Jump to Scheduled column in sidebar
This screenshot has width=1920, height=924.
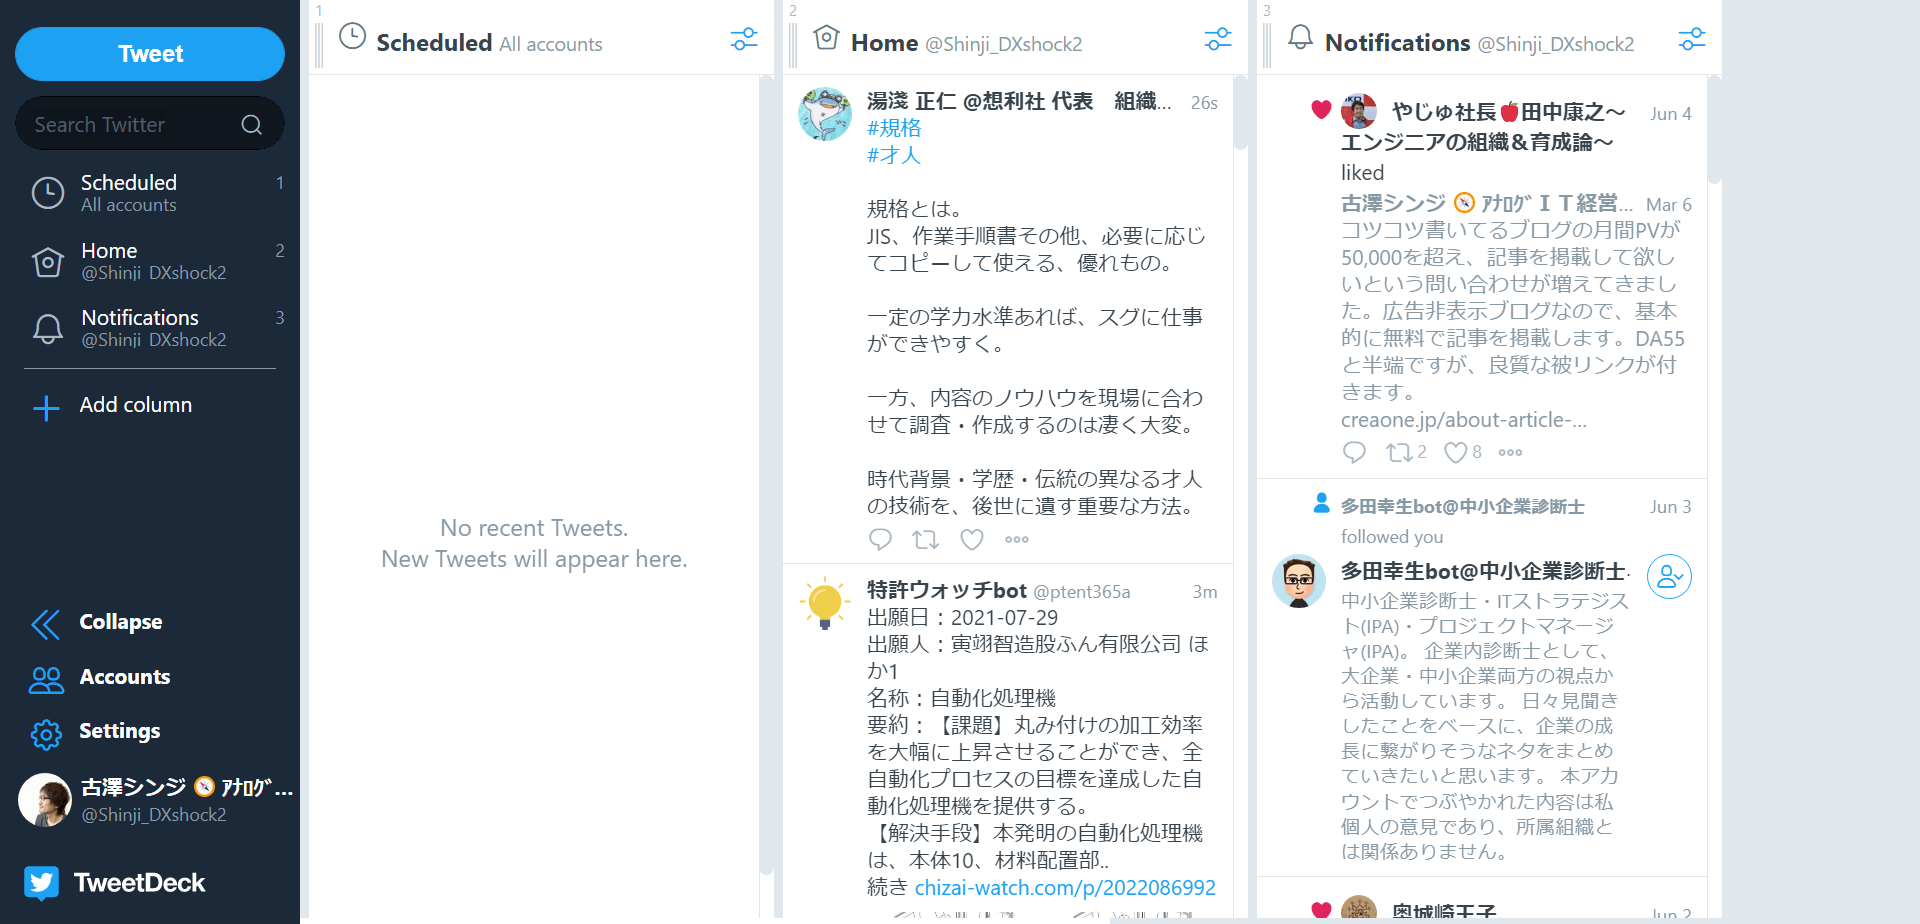coord(150,193)
